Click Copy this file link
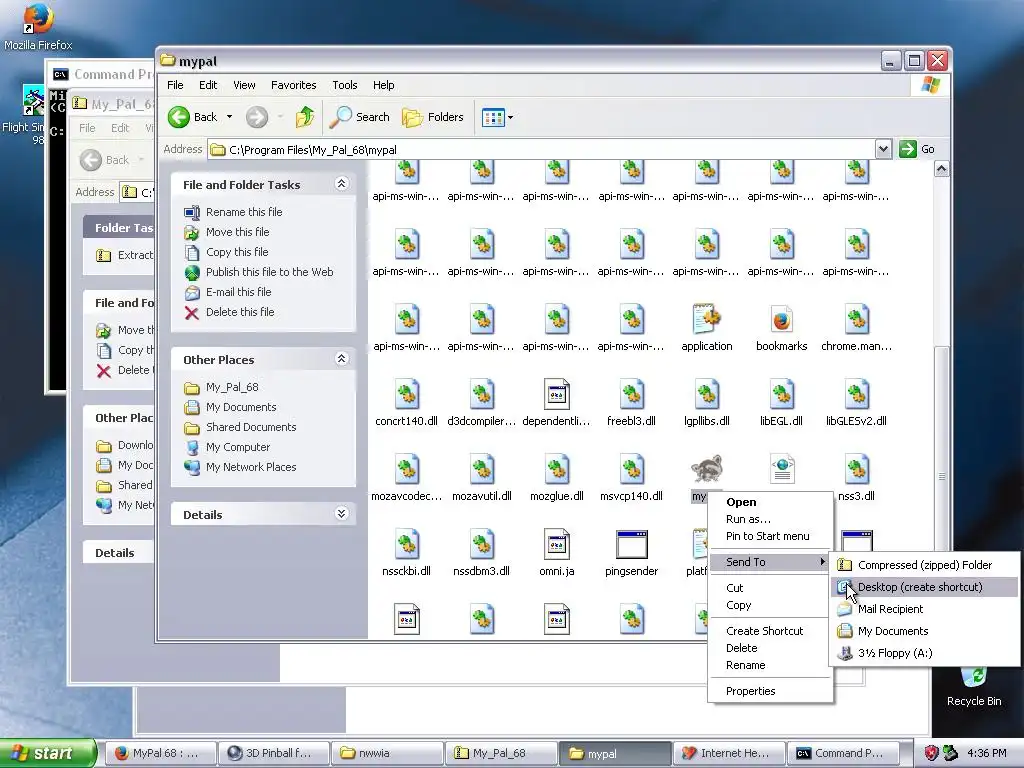Image resolution: width=1024 pixels, height=768 pixels. click(236, 252)
